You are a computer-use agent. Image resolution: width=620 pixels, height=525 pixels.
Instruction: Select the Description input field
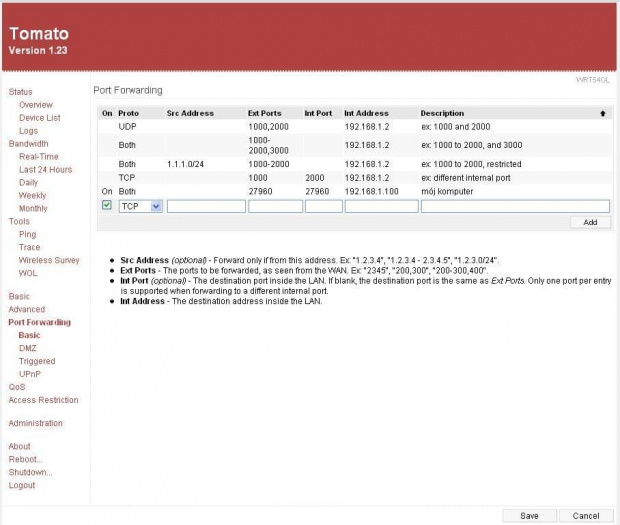515,206
